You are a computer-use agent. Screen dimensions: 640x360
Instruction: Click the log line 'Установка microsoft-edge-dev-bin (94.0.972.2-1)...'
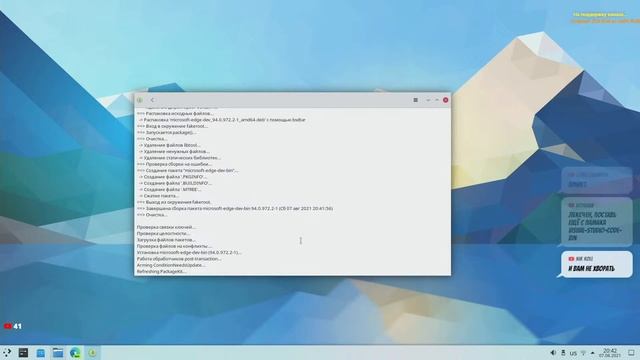tap(189, 253)
